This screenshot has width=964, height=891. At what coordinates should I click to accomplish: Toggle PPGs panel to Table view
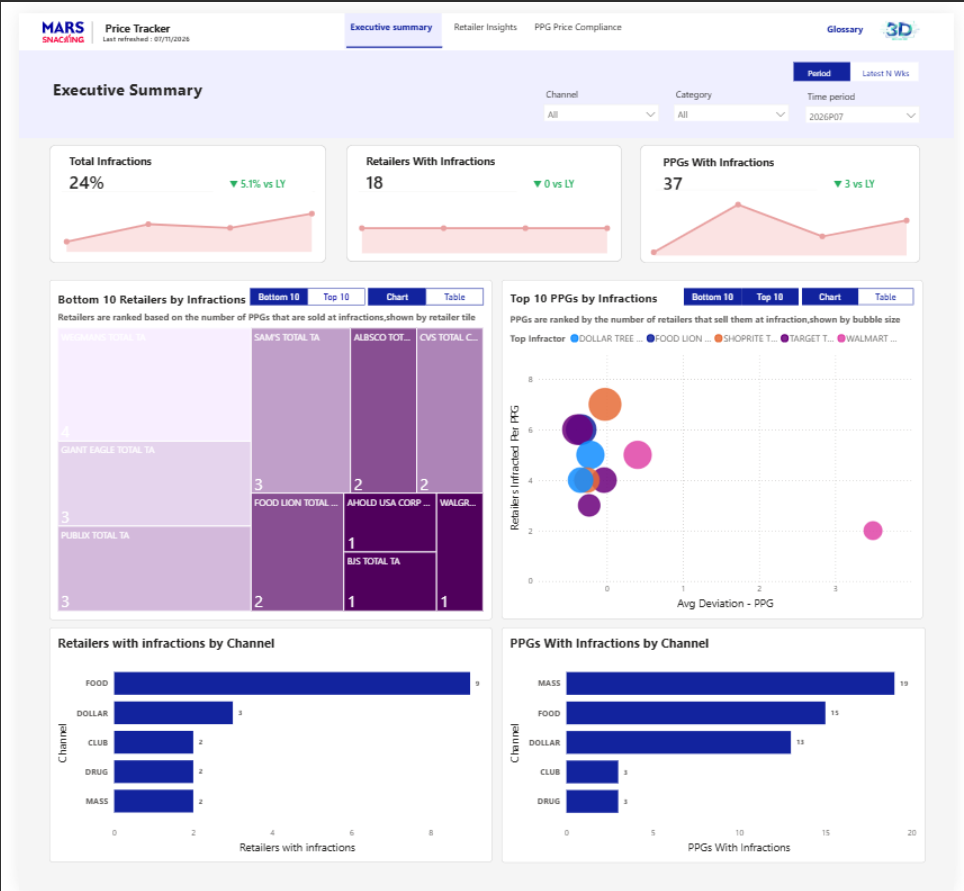885,297
